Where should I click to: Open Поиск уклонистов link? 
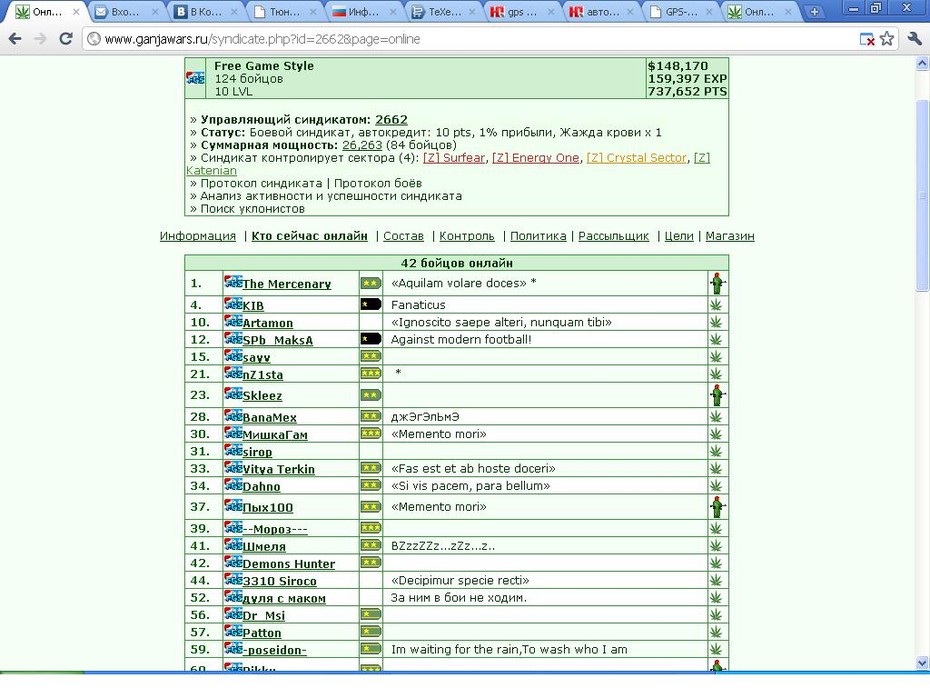pyautogui.click(x=253, y=209)
